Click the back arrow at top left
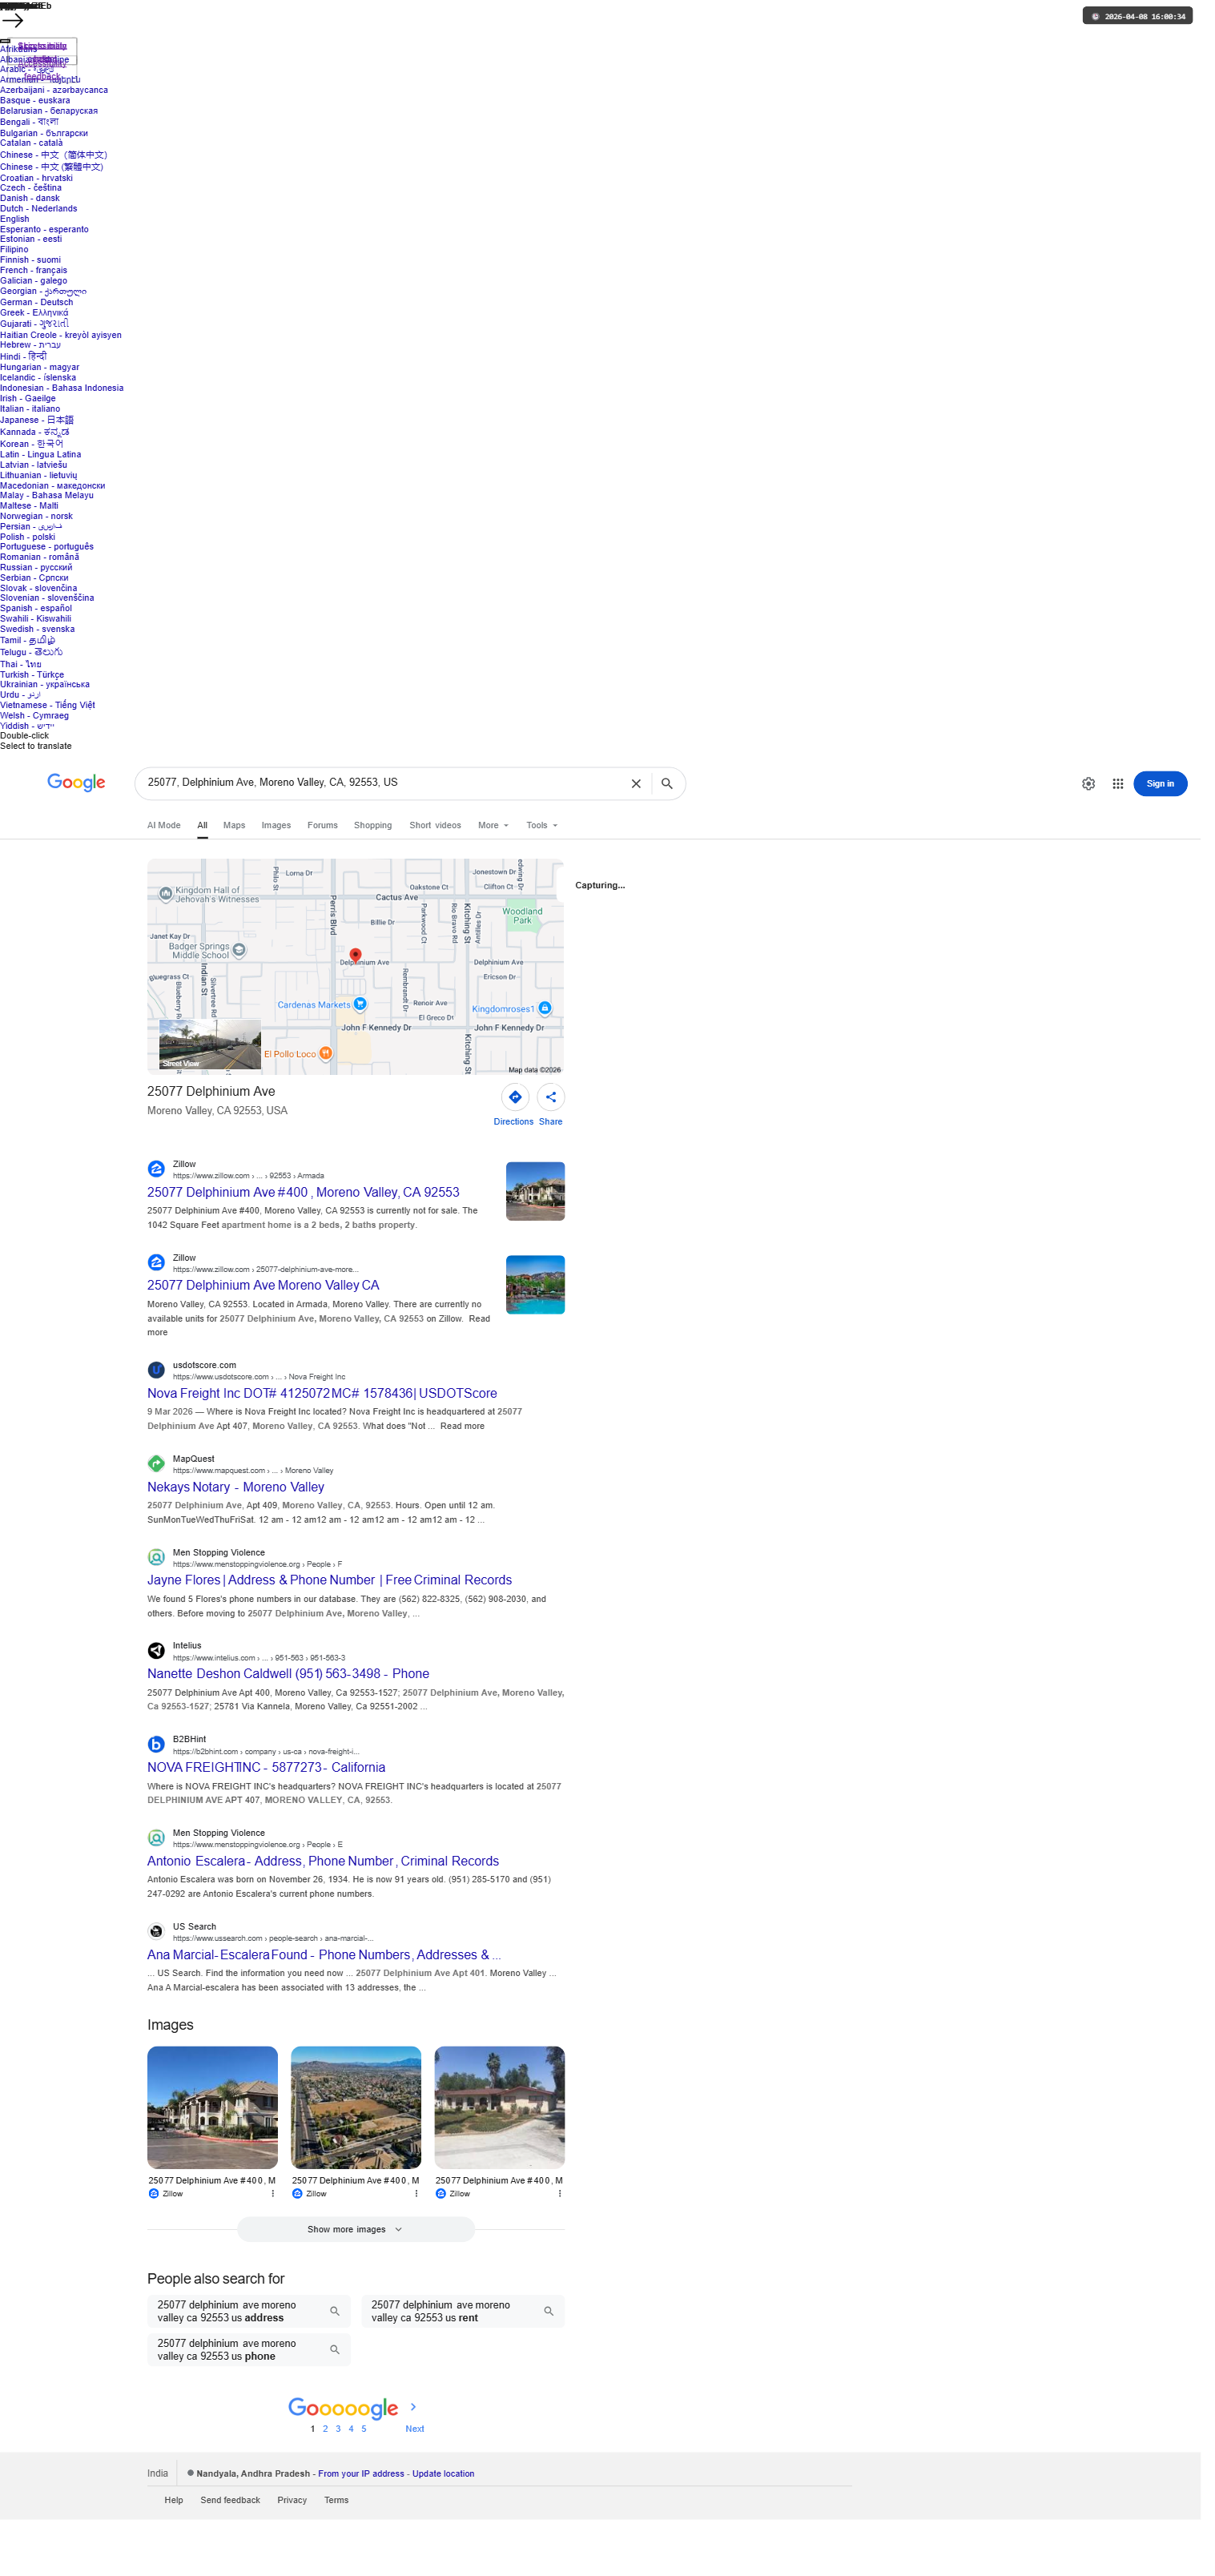The height and width of the screenshot is (2576, 1215). tap(12, 20)
